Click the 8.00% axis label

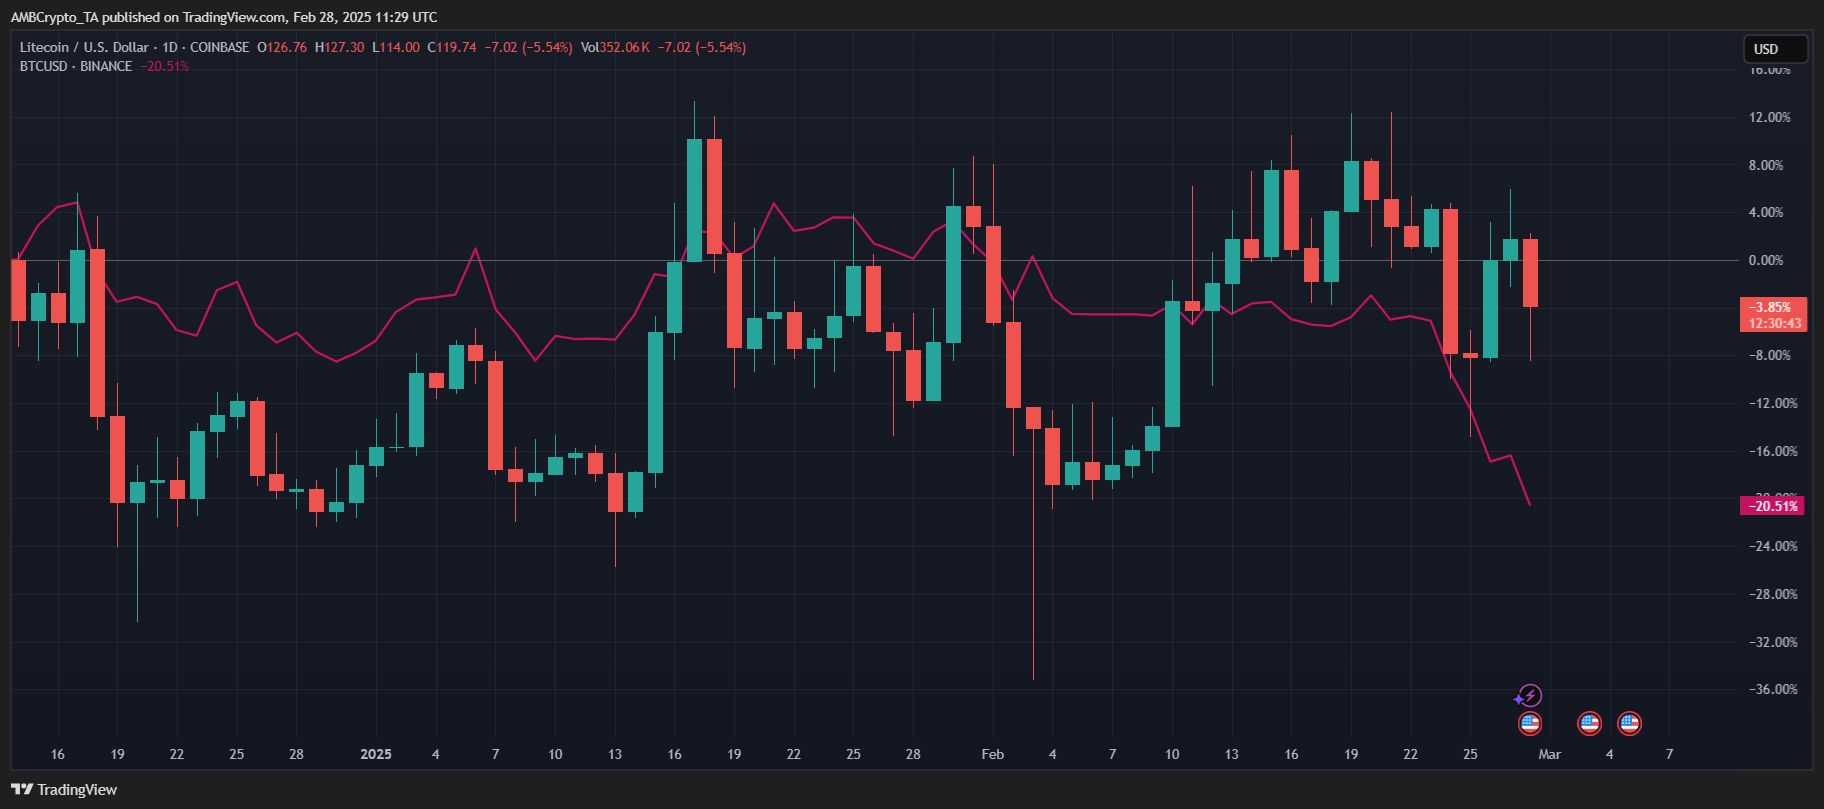coord(1765,165)
